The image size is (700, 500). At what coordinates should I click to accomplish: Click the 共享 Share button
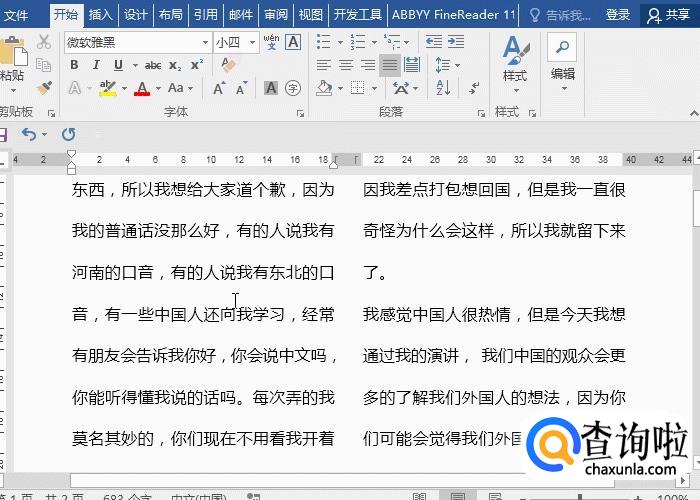pyautogui.click(x=669, y=16)
